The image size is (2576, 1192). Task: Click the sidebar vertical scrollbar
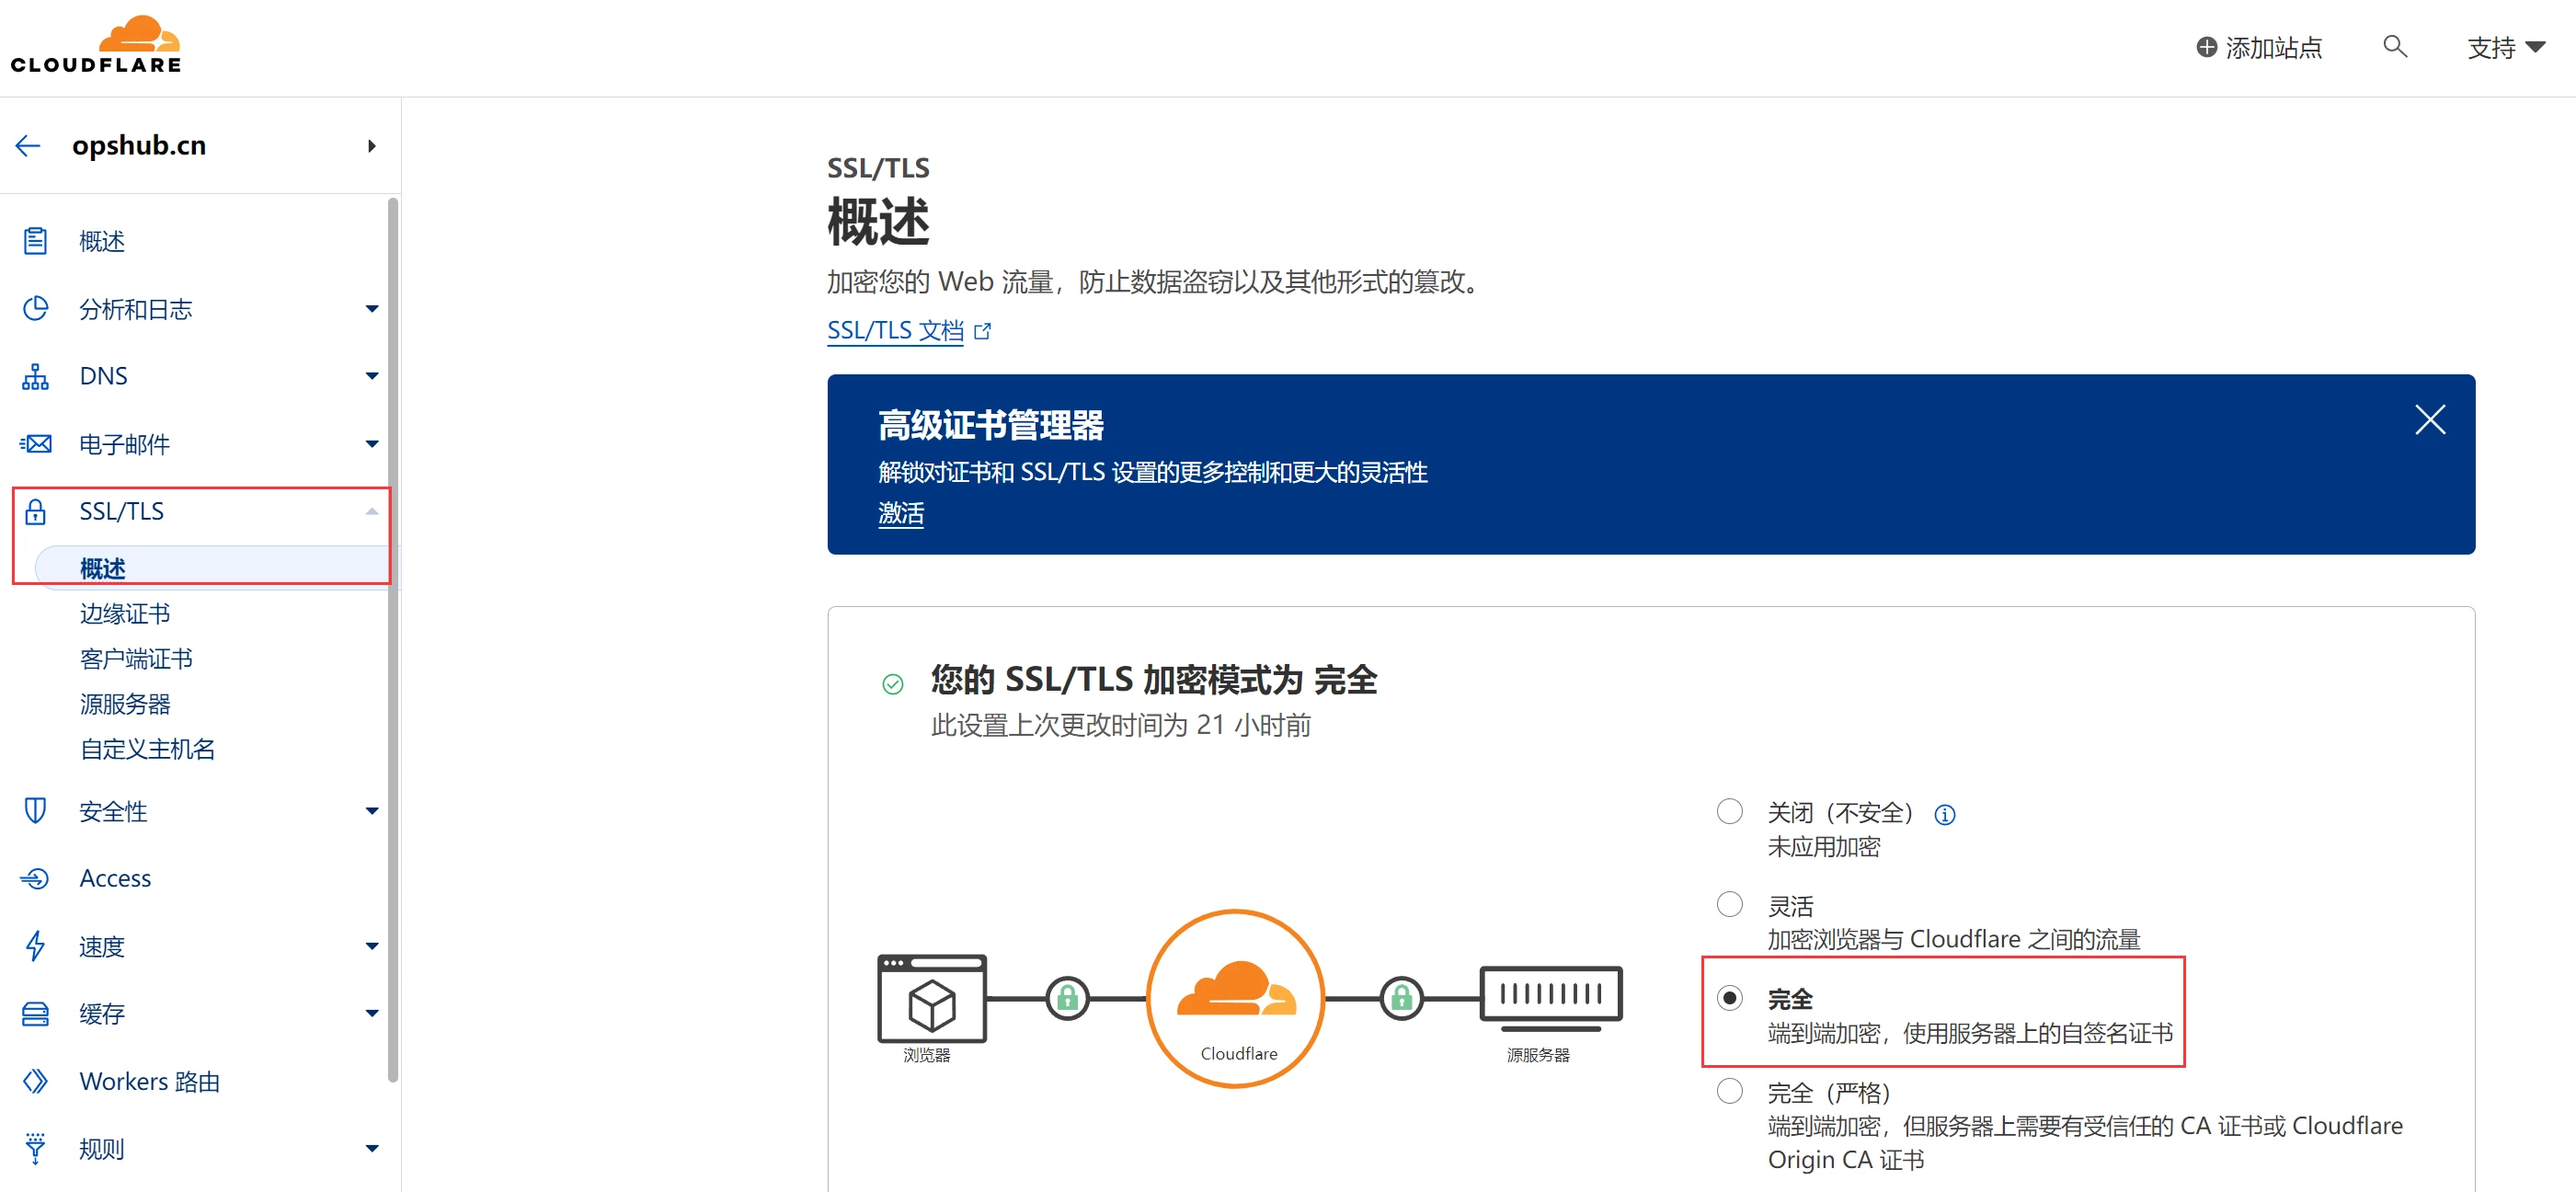click(392, 640)
